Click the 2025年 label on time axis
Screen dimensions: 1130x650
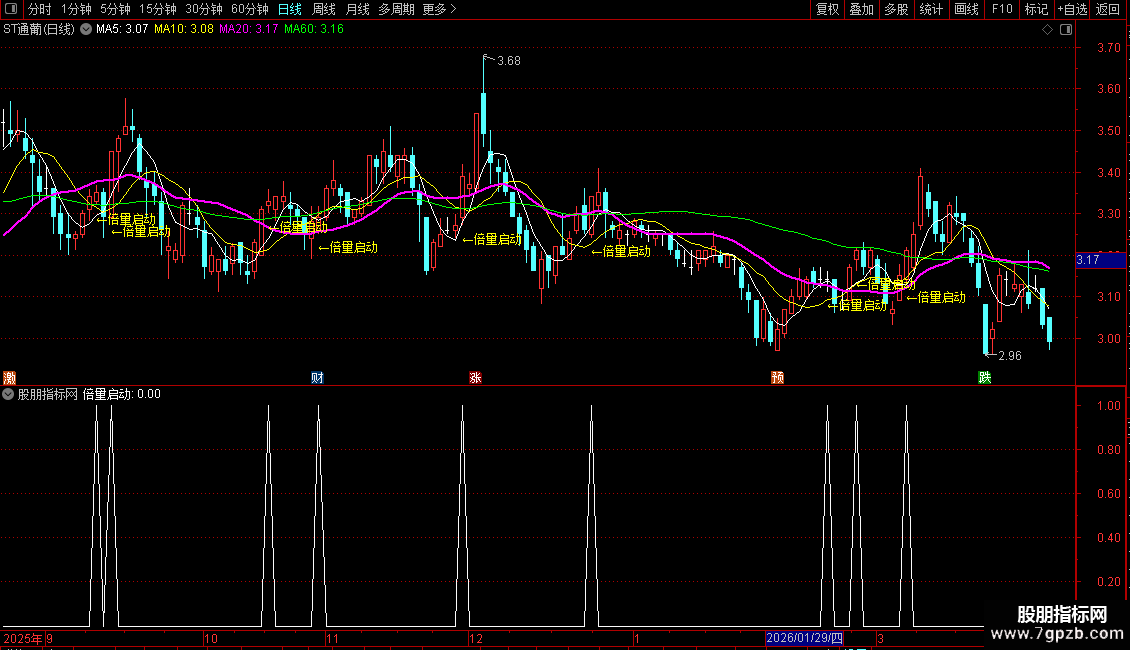pyautogui.click(x=23, y=638)
